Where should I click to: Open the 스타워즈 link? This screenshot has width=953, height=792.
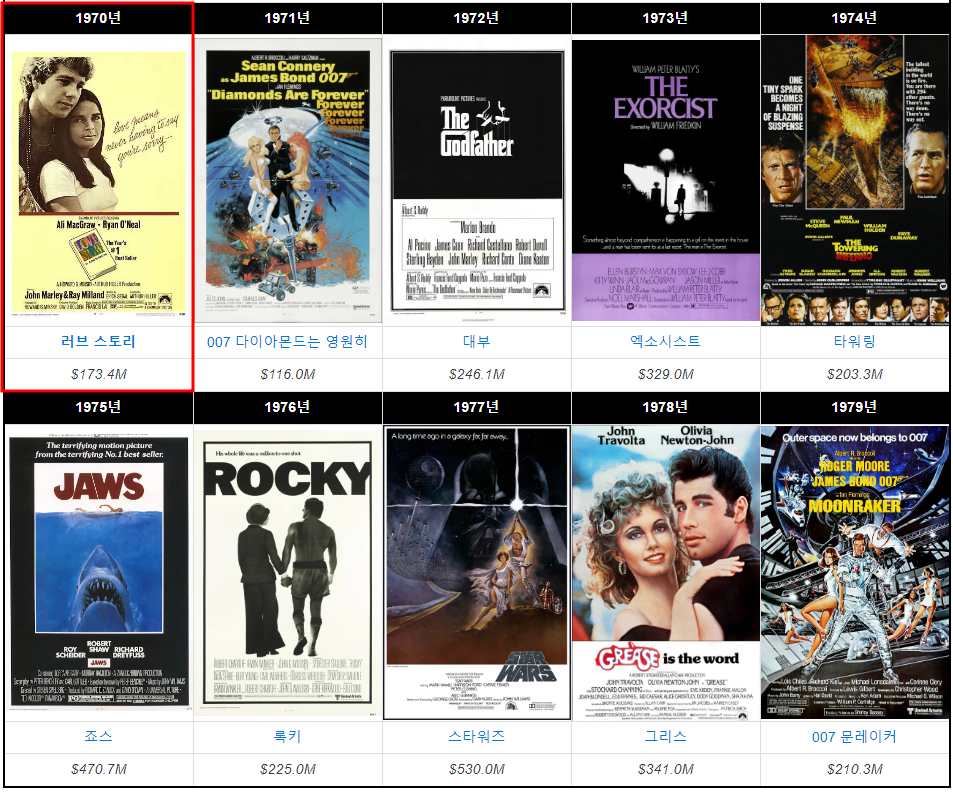click(476, 736)
